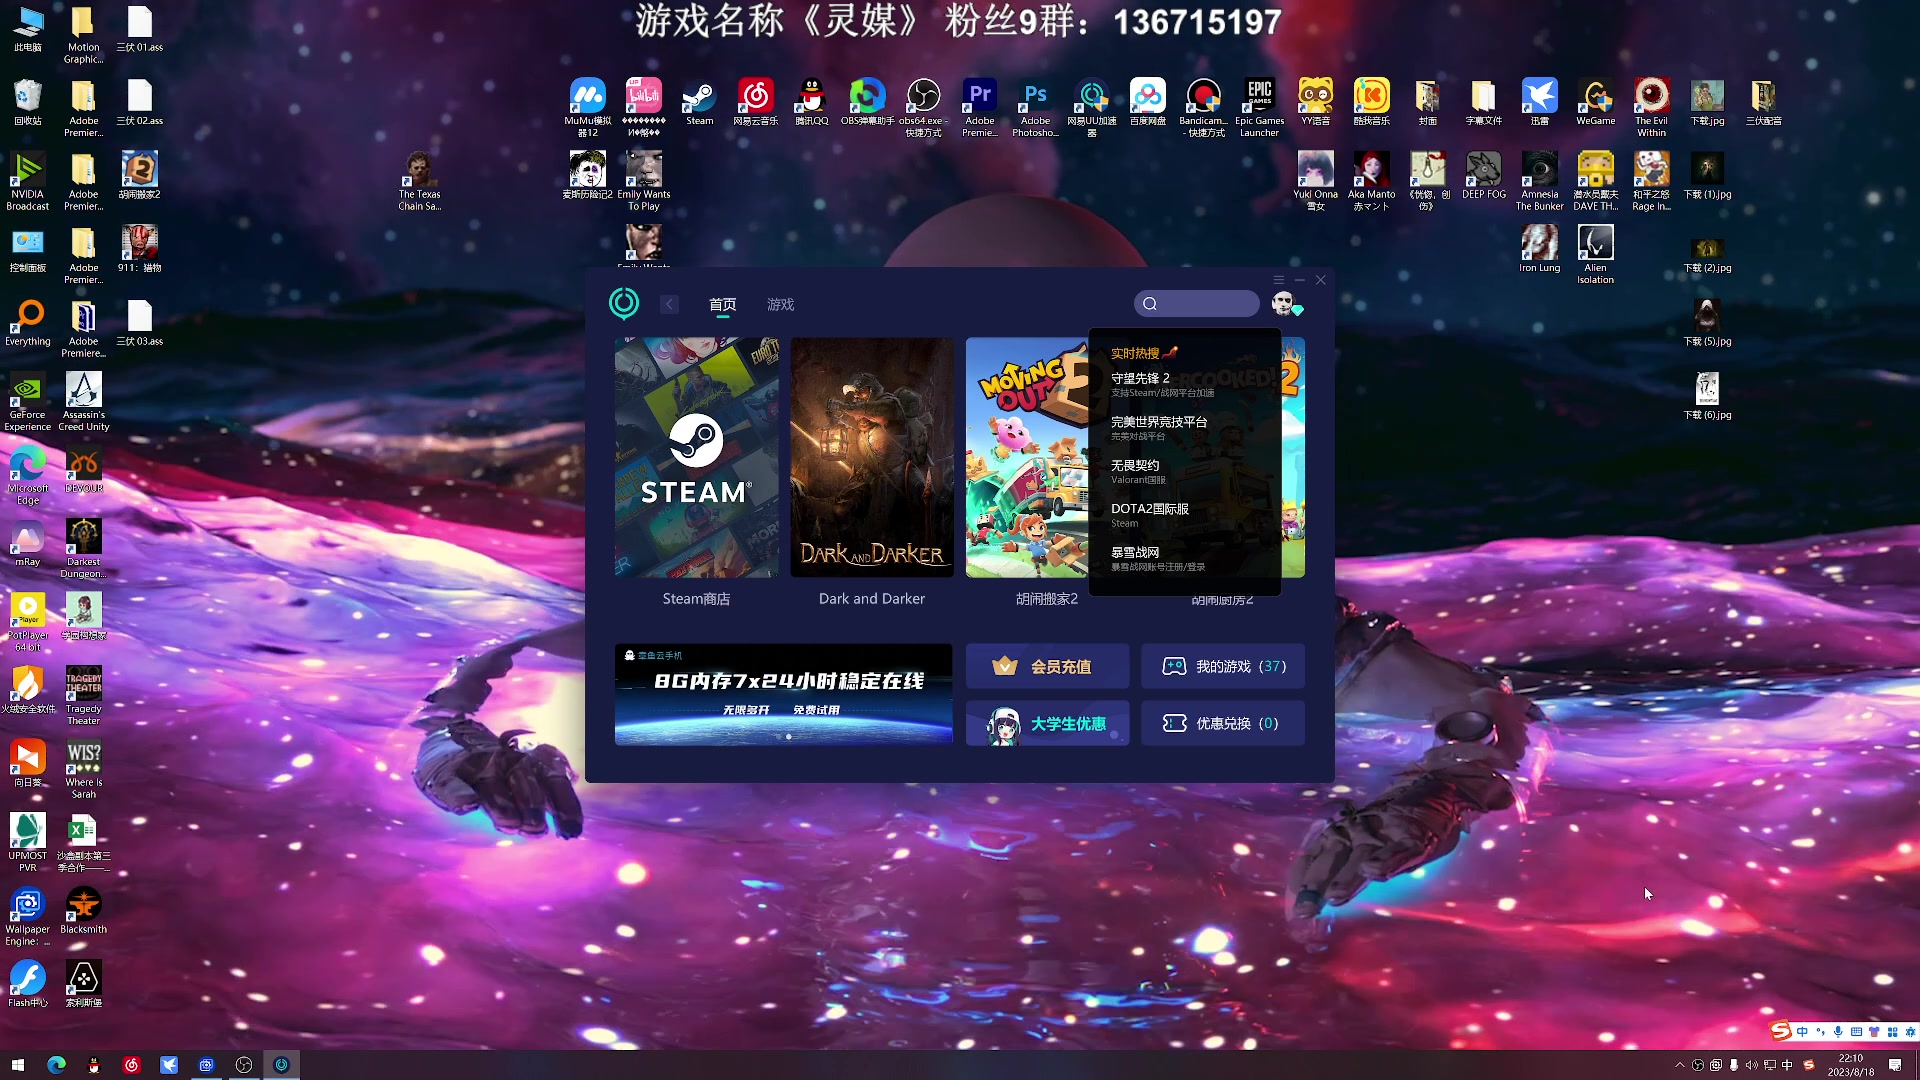The image size is (1920, 1080).
Task: Click the taskbar volume speaker icon
Action: point(1751,1065)
